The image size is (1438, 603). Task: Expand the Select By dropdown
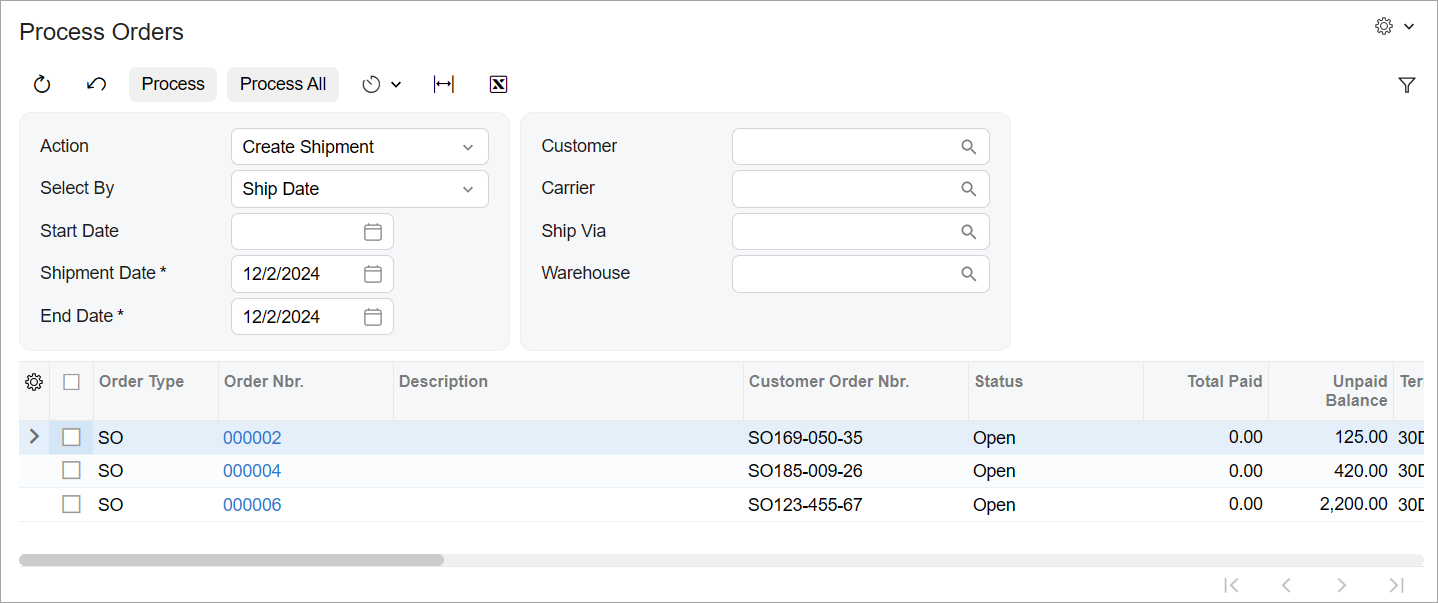(x=359, y=189)
